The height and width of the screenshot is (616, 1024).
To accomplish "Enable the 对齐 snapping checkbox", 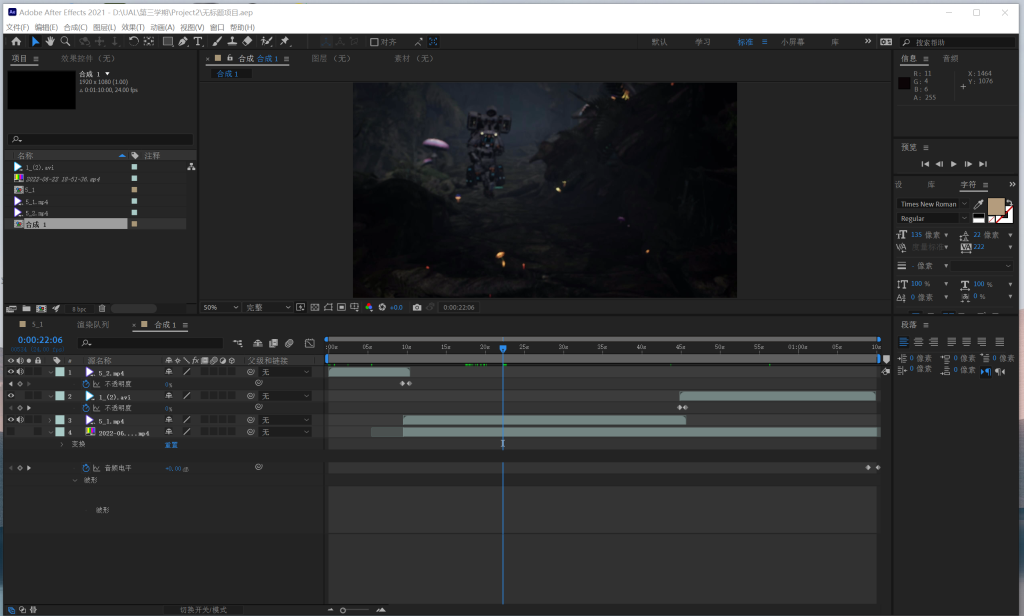I will [375, 42].
